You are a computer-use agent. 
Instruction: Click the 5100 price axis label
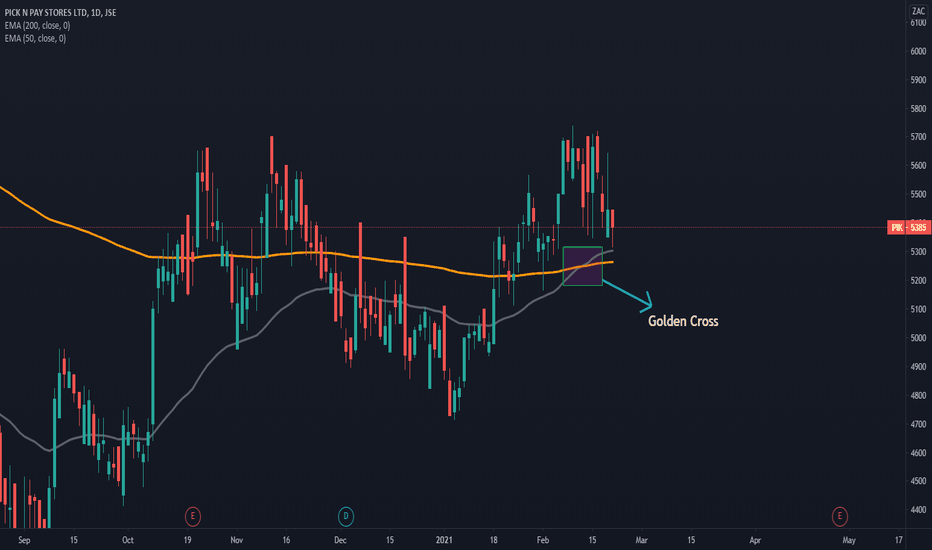pos(918,309)
